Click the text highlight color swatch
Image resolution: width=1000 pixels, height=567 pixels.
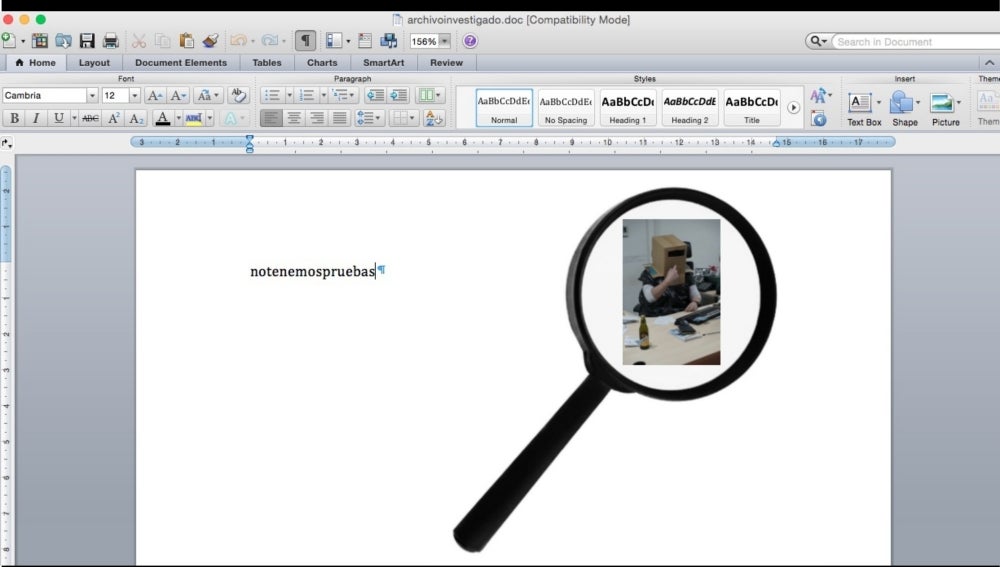pos(193,118)
